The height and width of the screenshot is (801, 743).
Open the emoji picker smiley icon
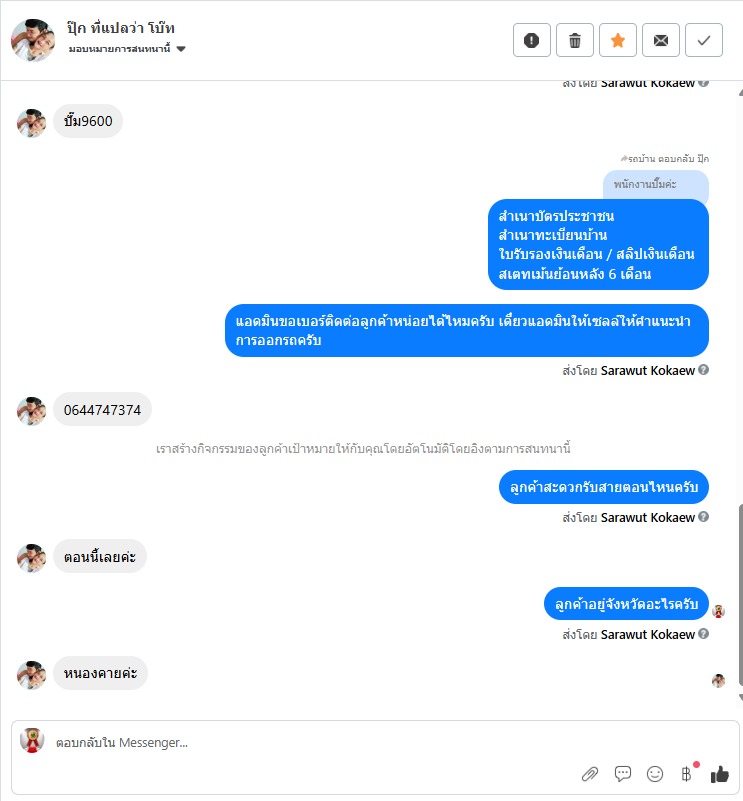pos(655,774)
